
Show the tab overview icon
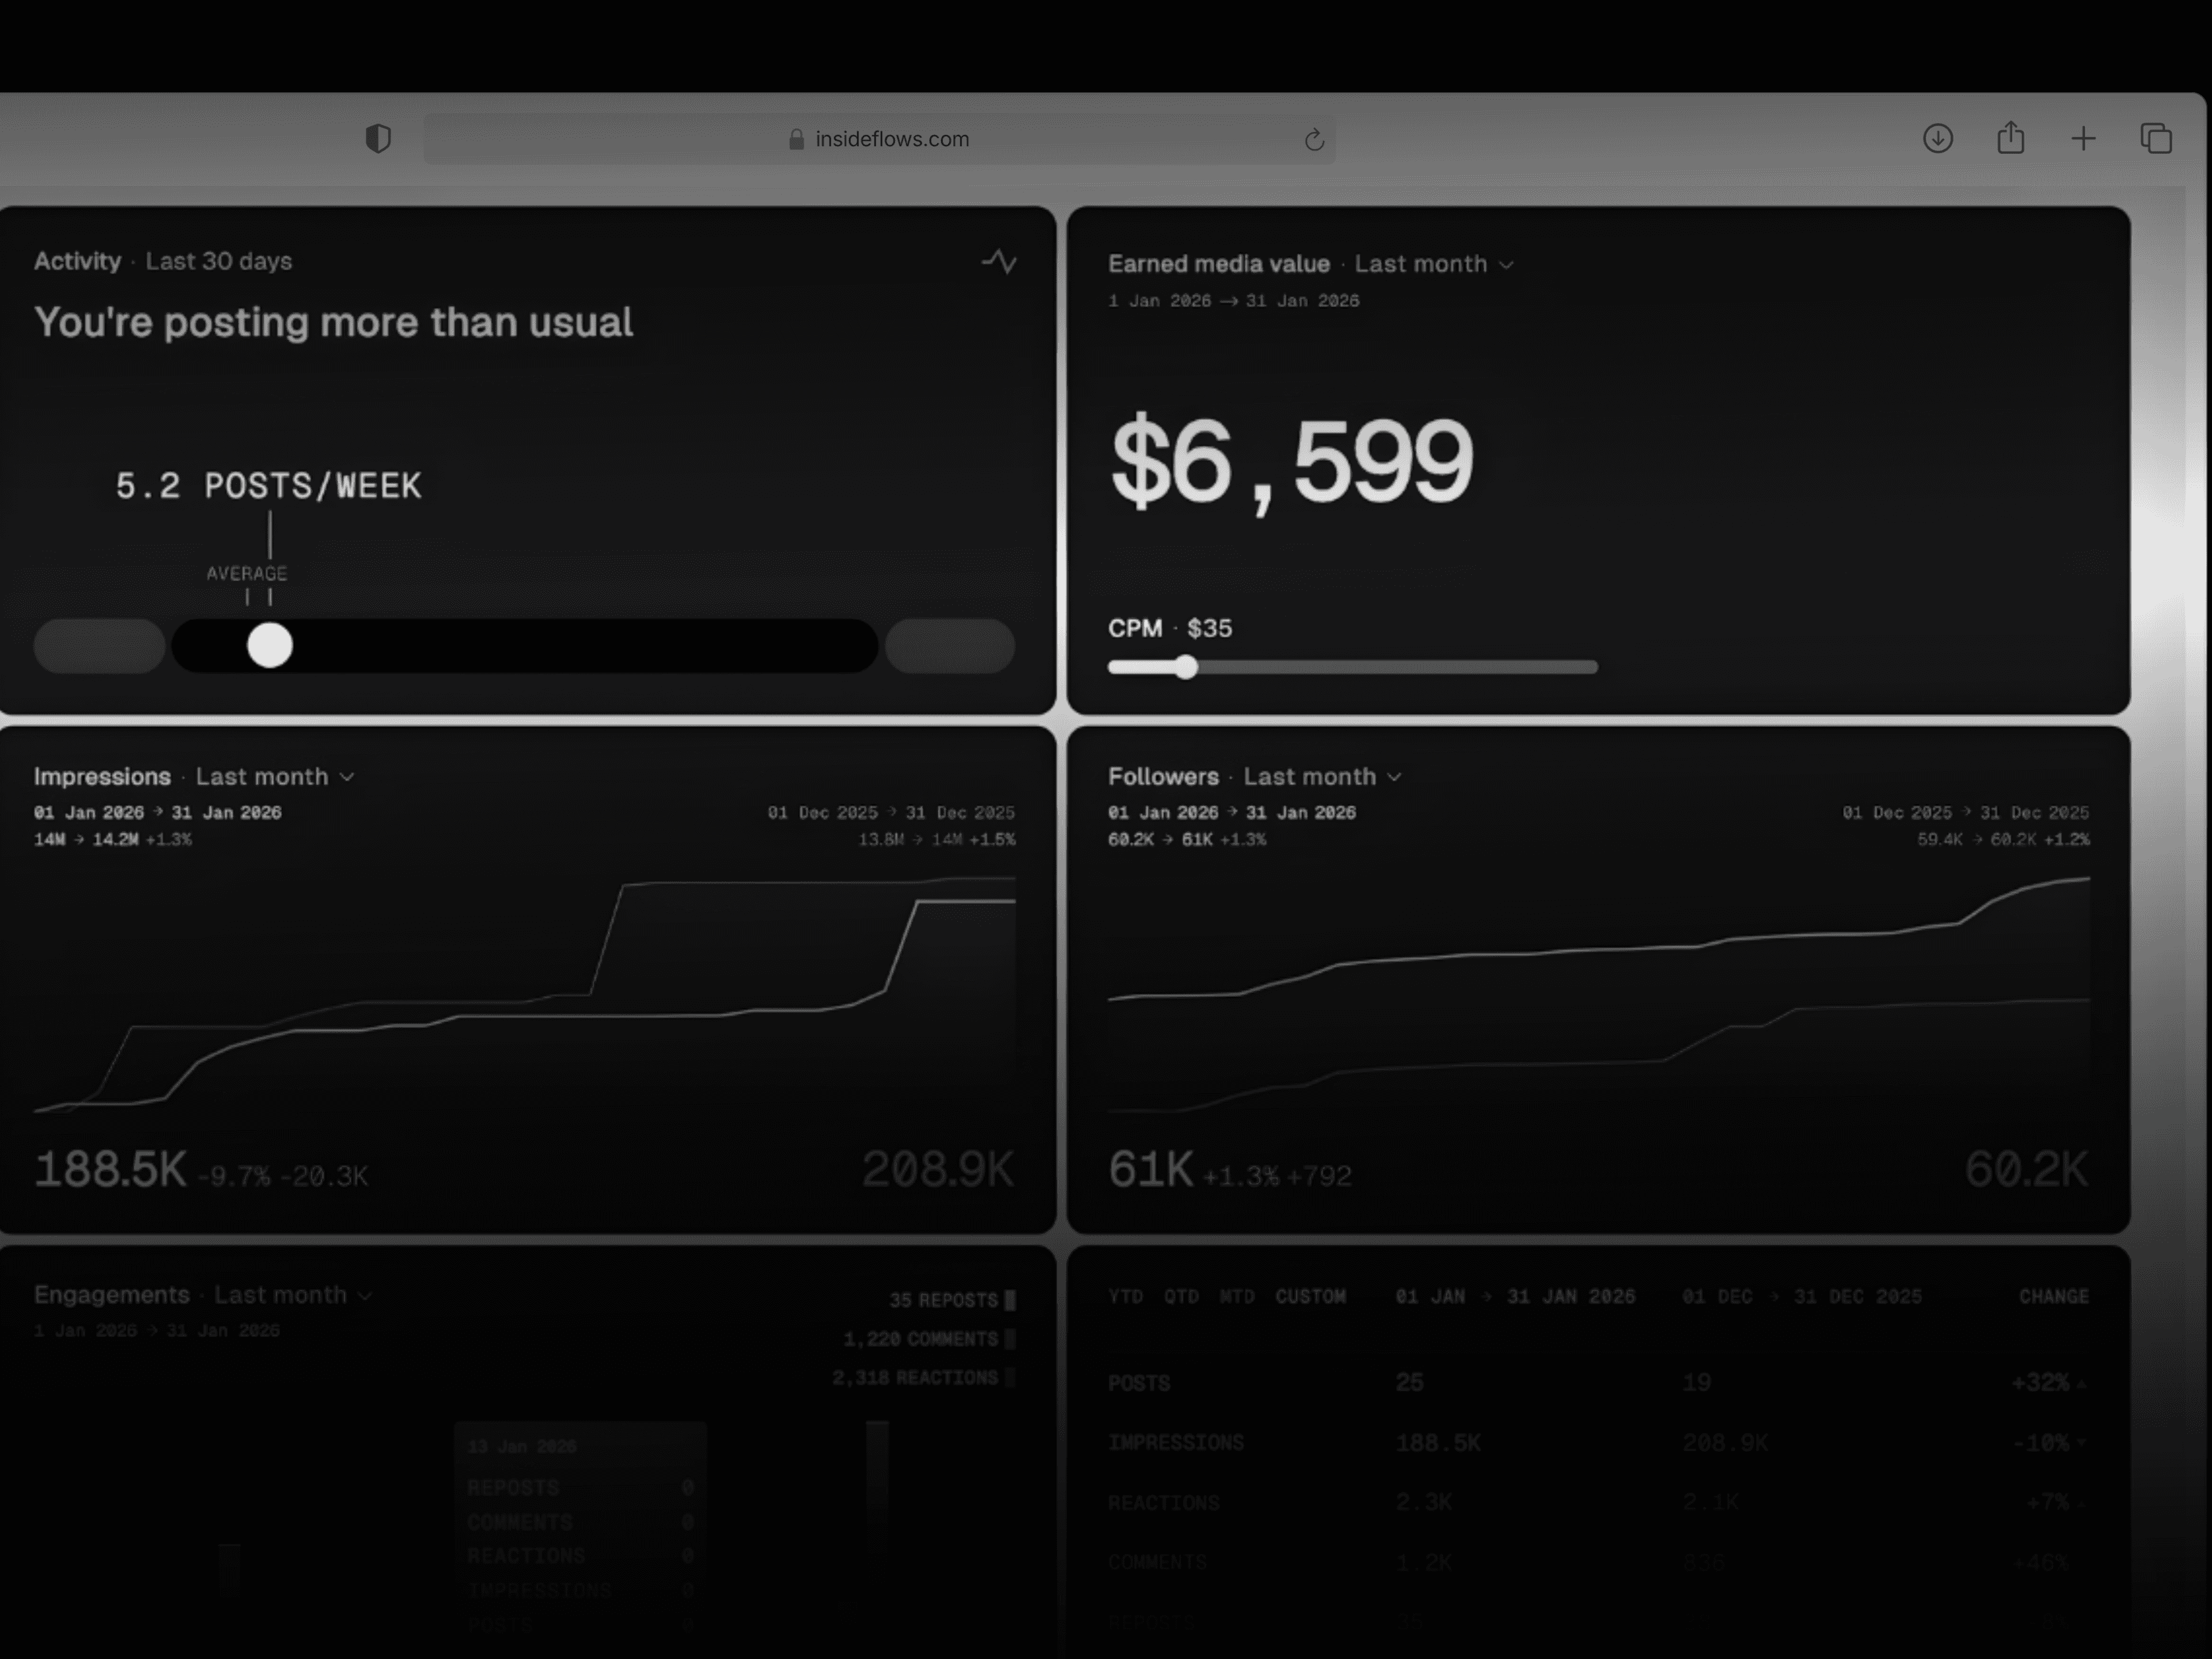tap(2155, 138)
